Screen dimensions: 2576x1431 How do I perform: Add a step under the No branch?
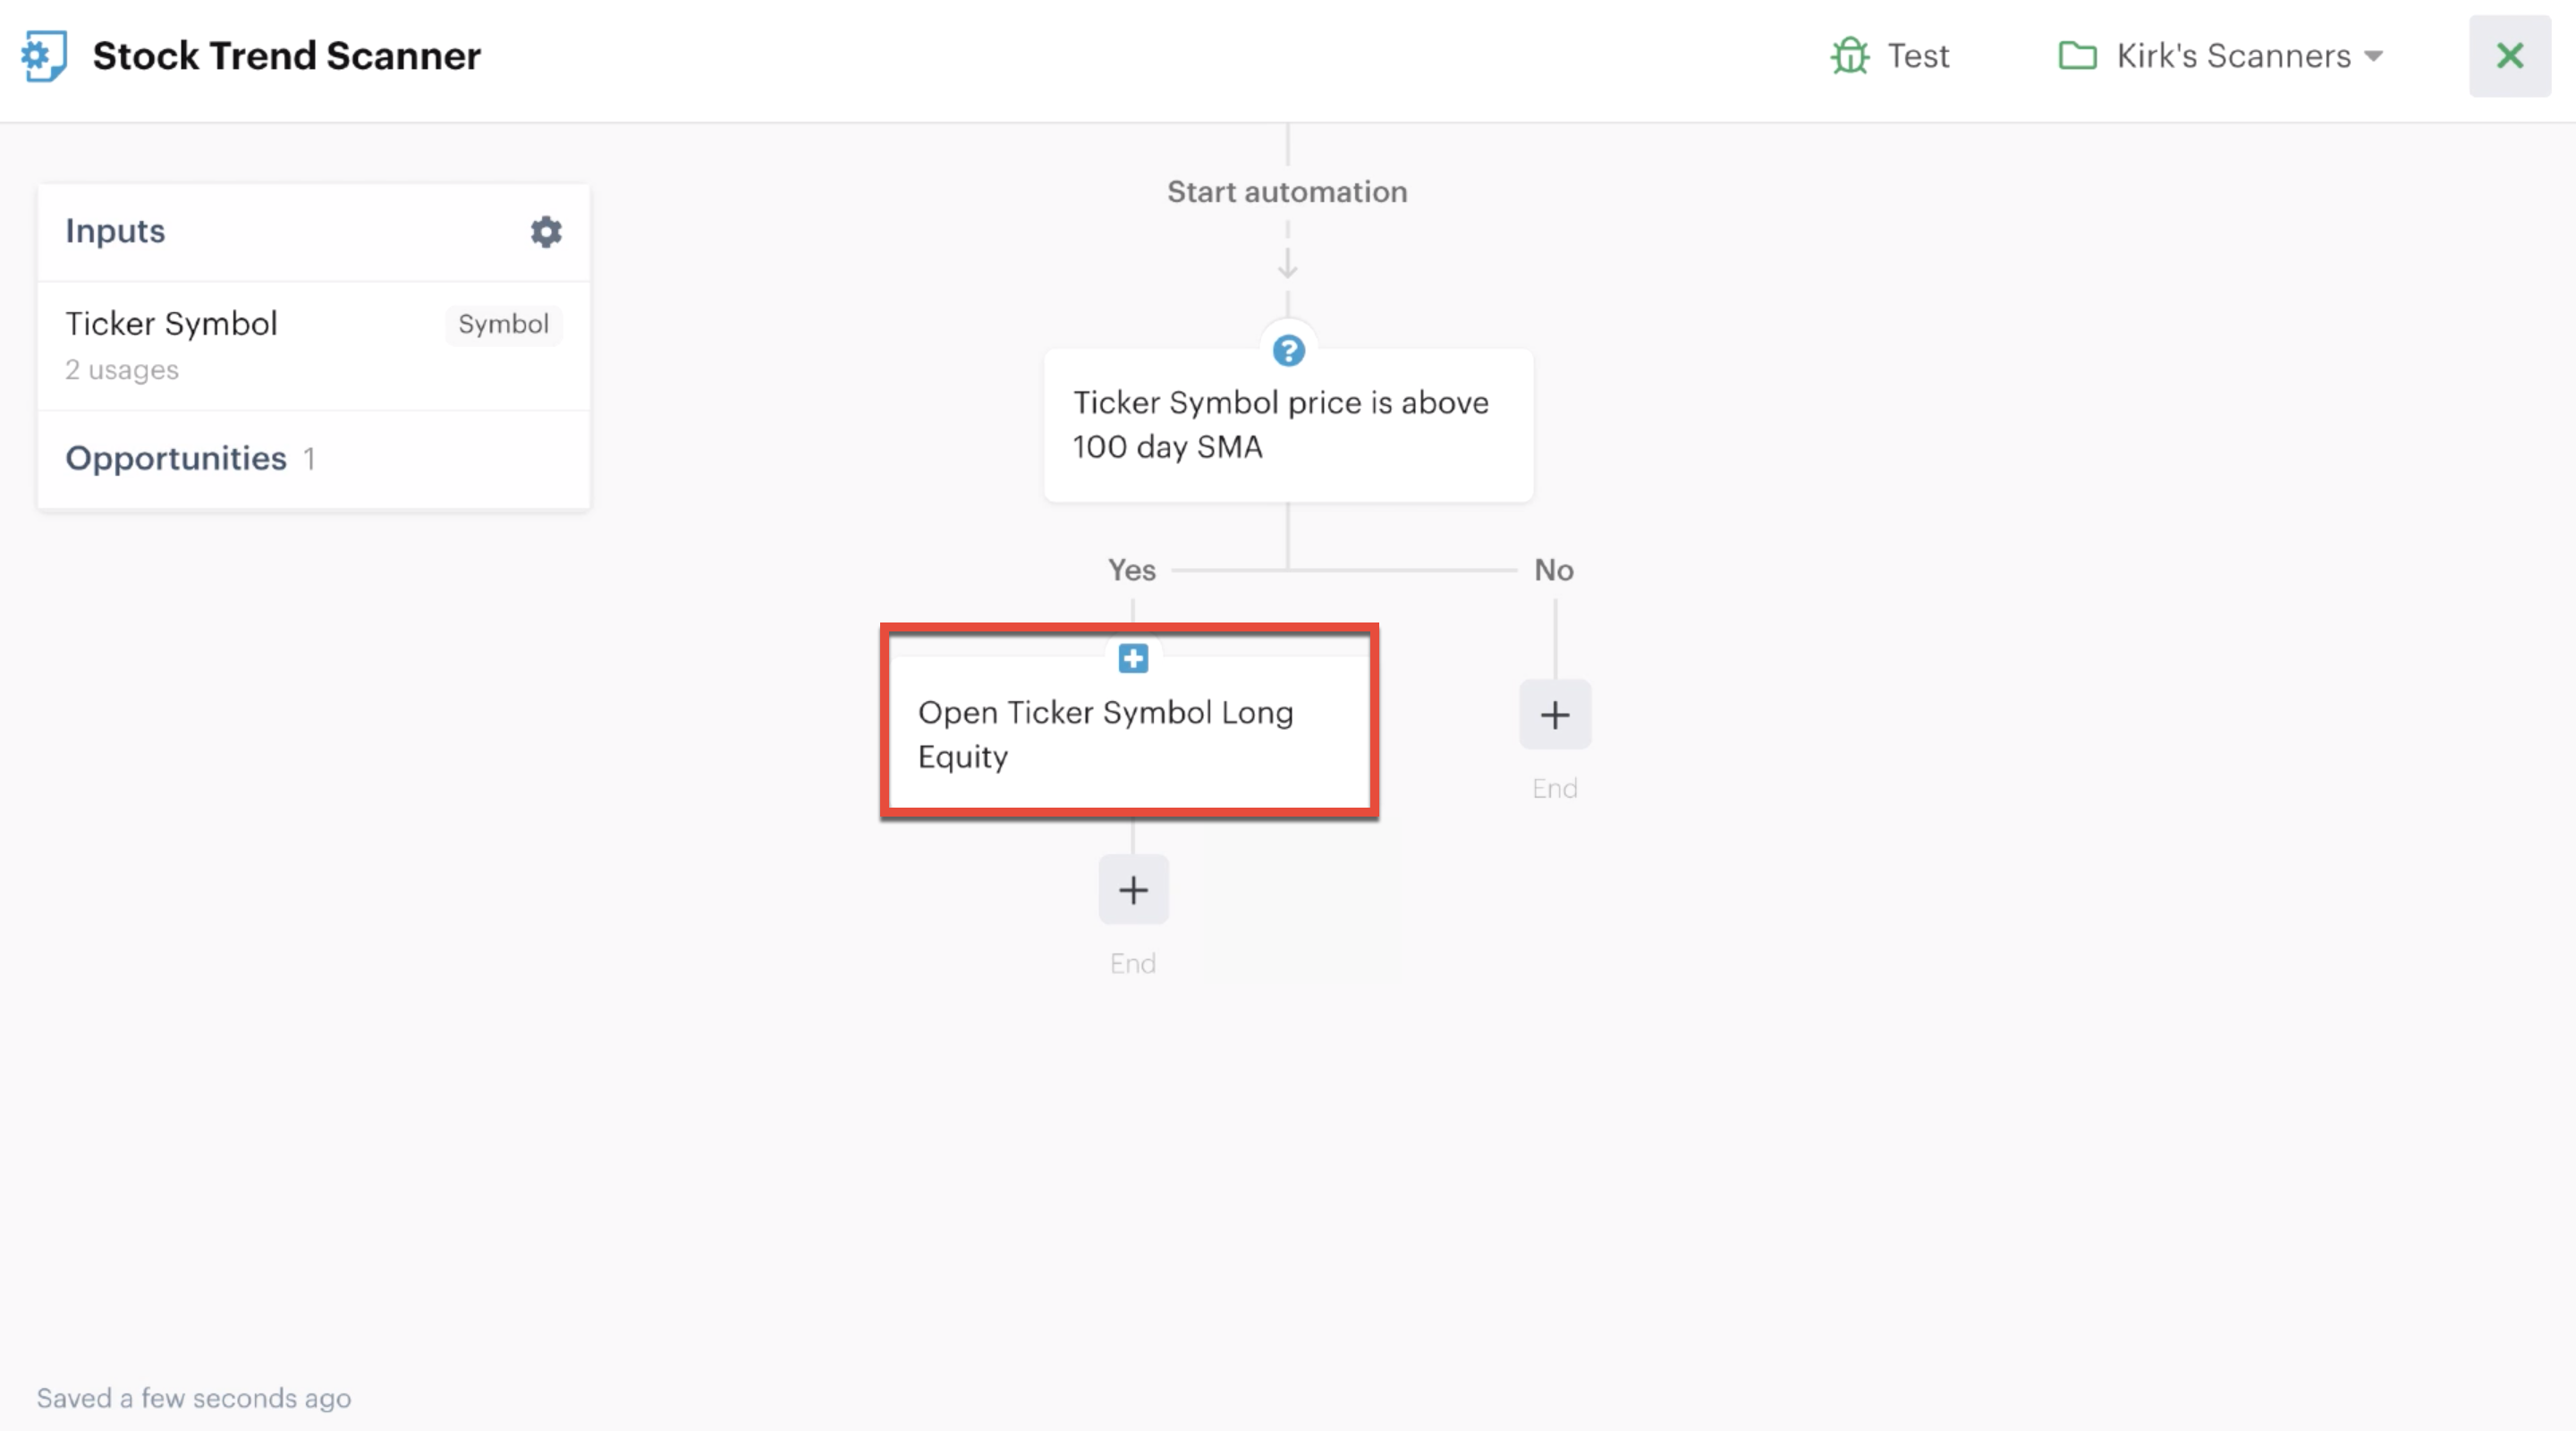(1554, 715)
